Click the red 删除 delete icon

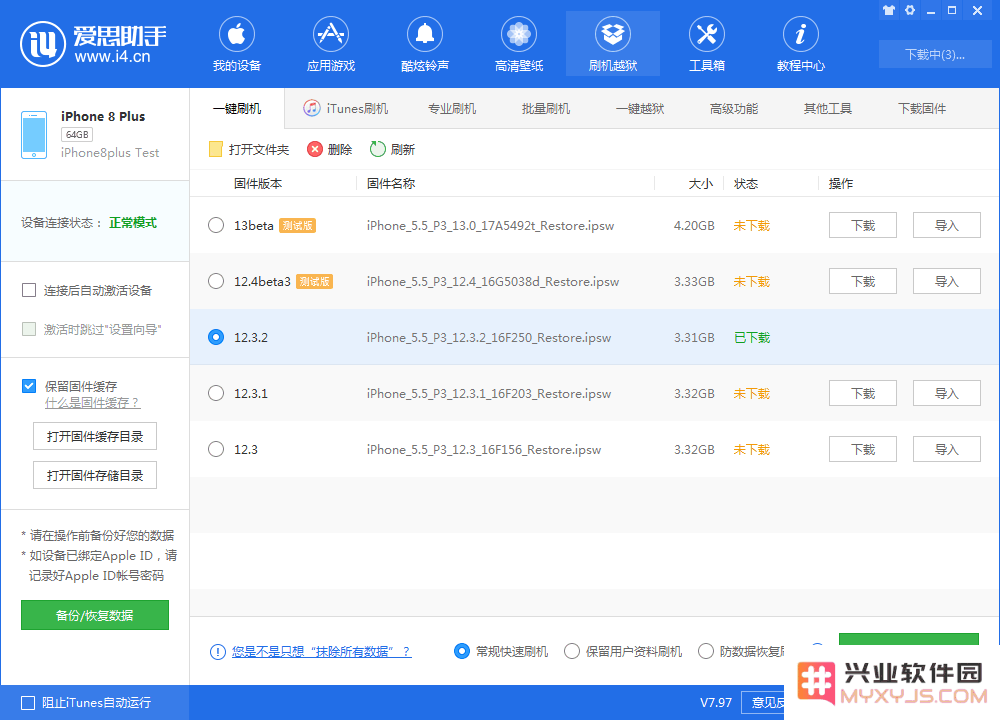[x=314, y=149]
